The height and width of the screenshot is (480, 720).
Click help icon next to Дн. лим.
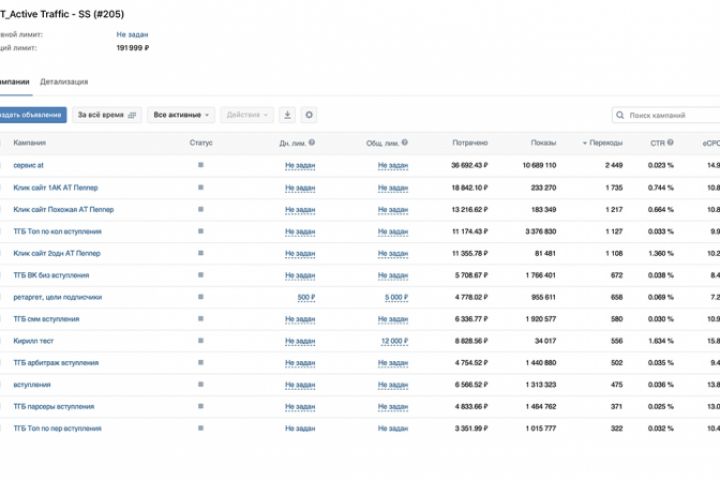(x=312, y=143)
